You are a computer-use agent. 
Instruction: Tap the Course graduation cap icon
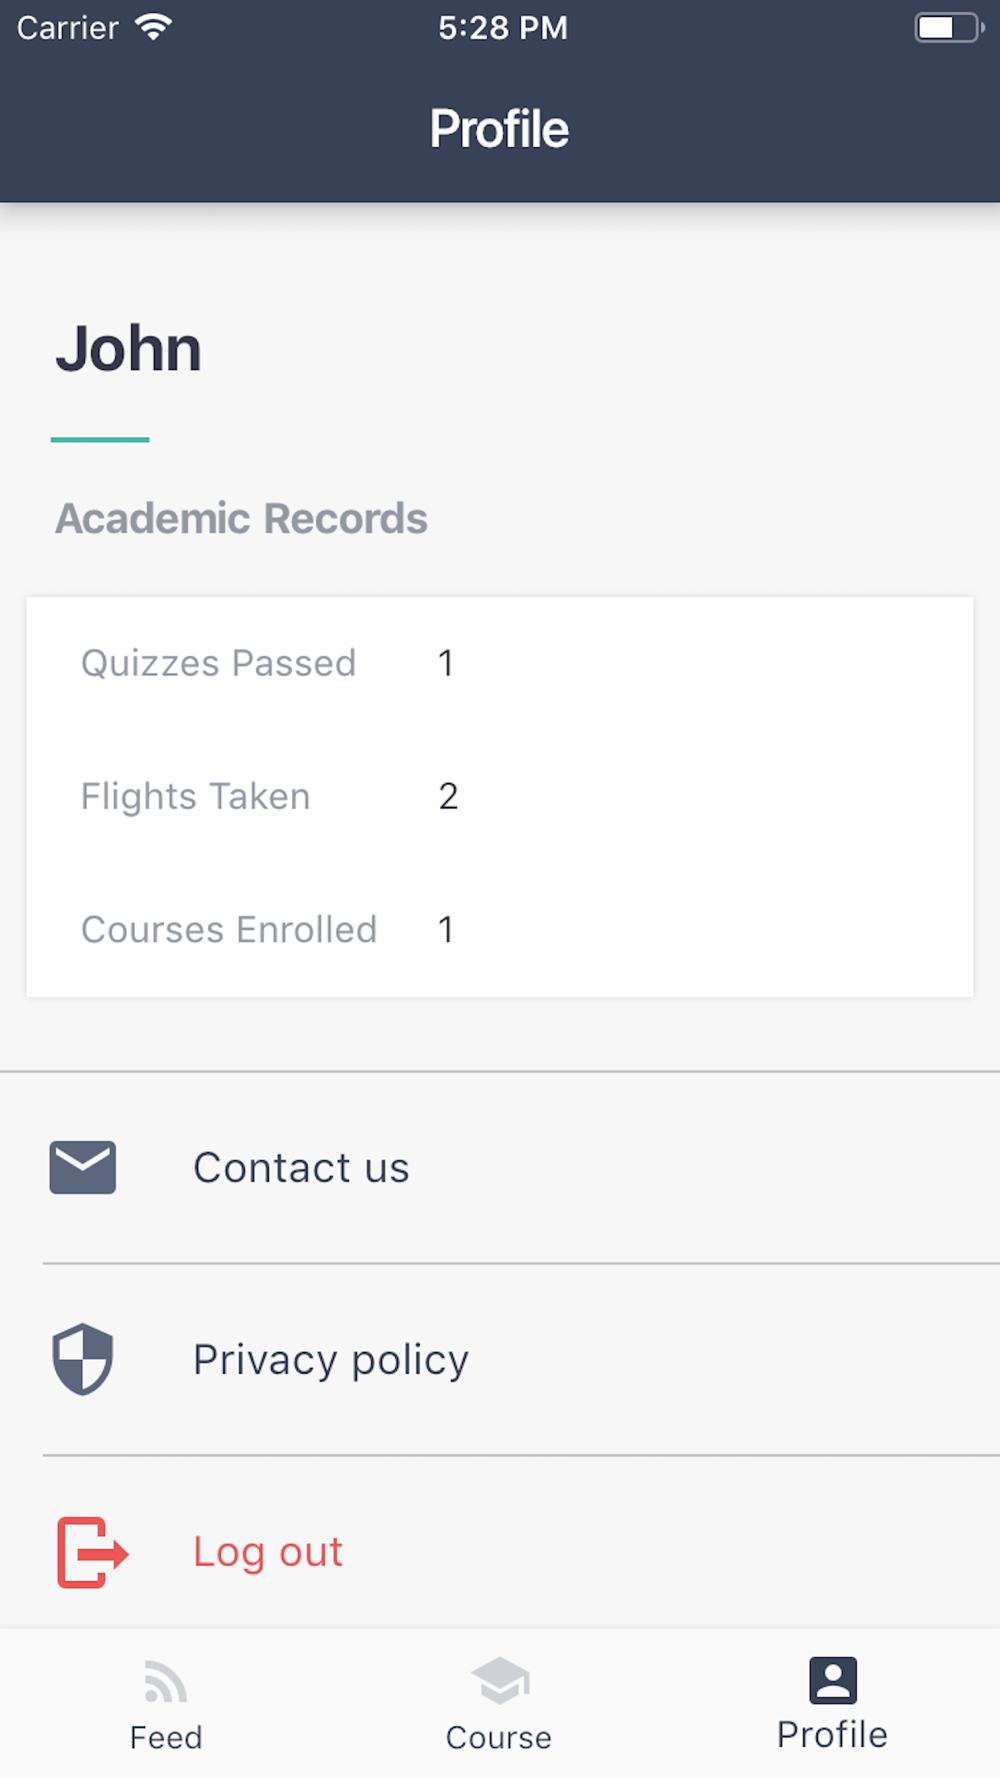[500, 1680]
